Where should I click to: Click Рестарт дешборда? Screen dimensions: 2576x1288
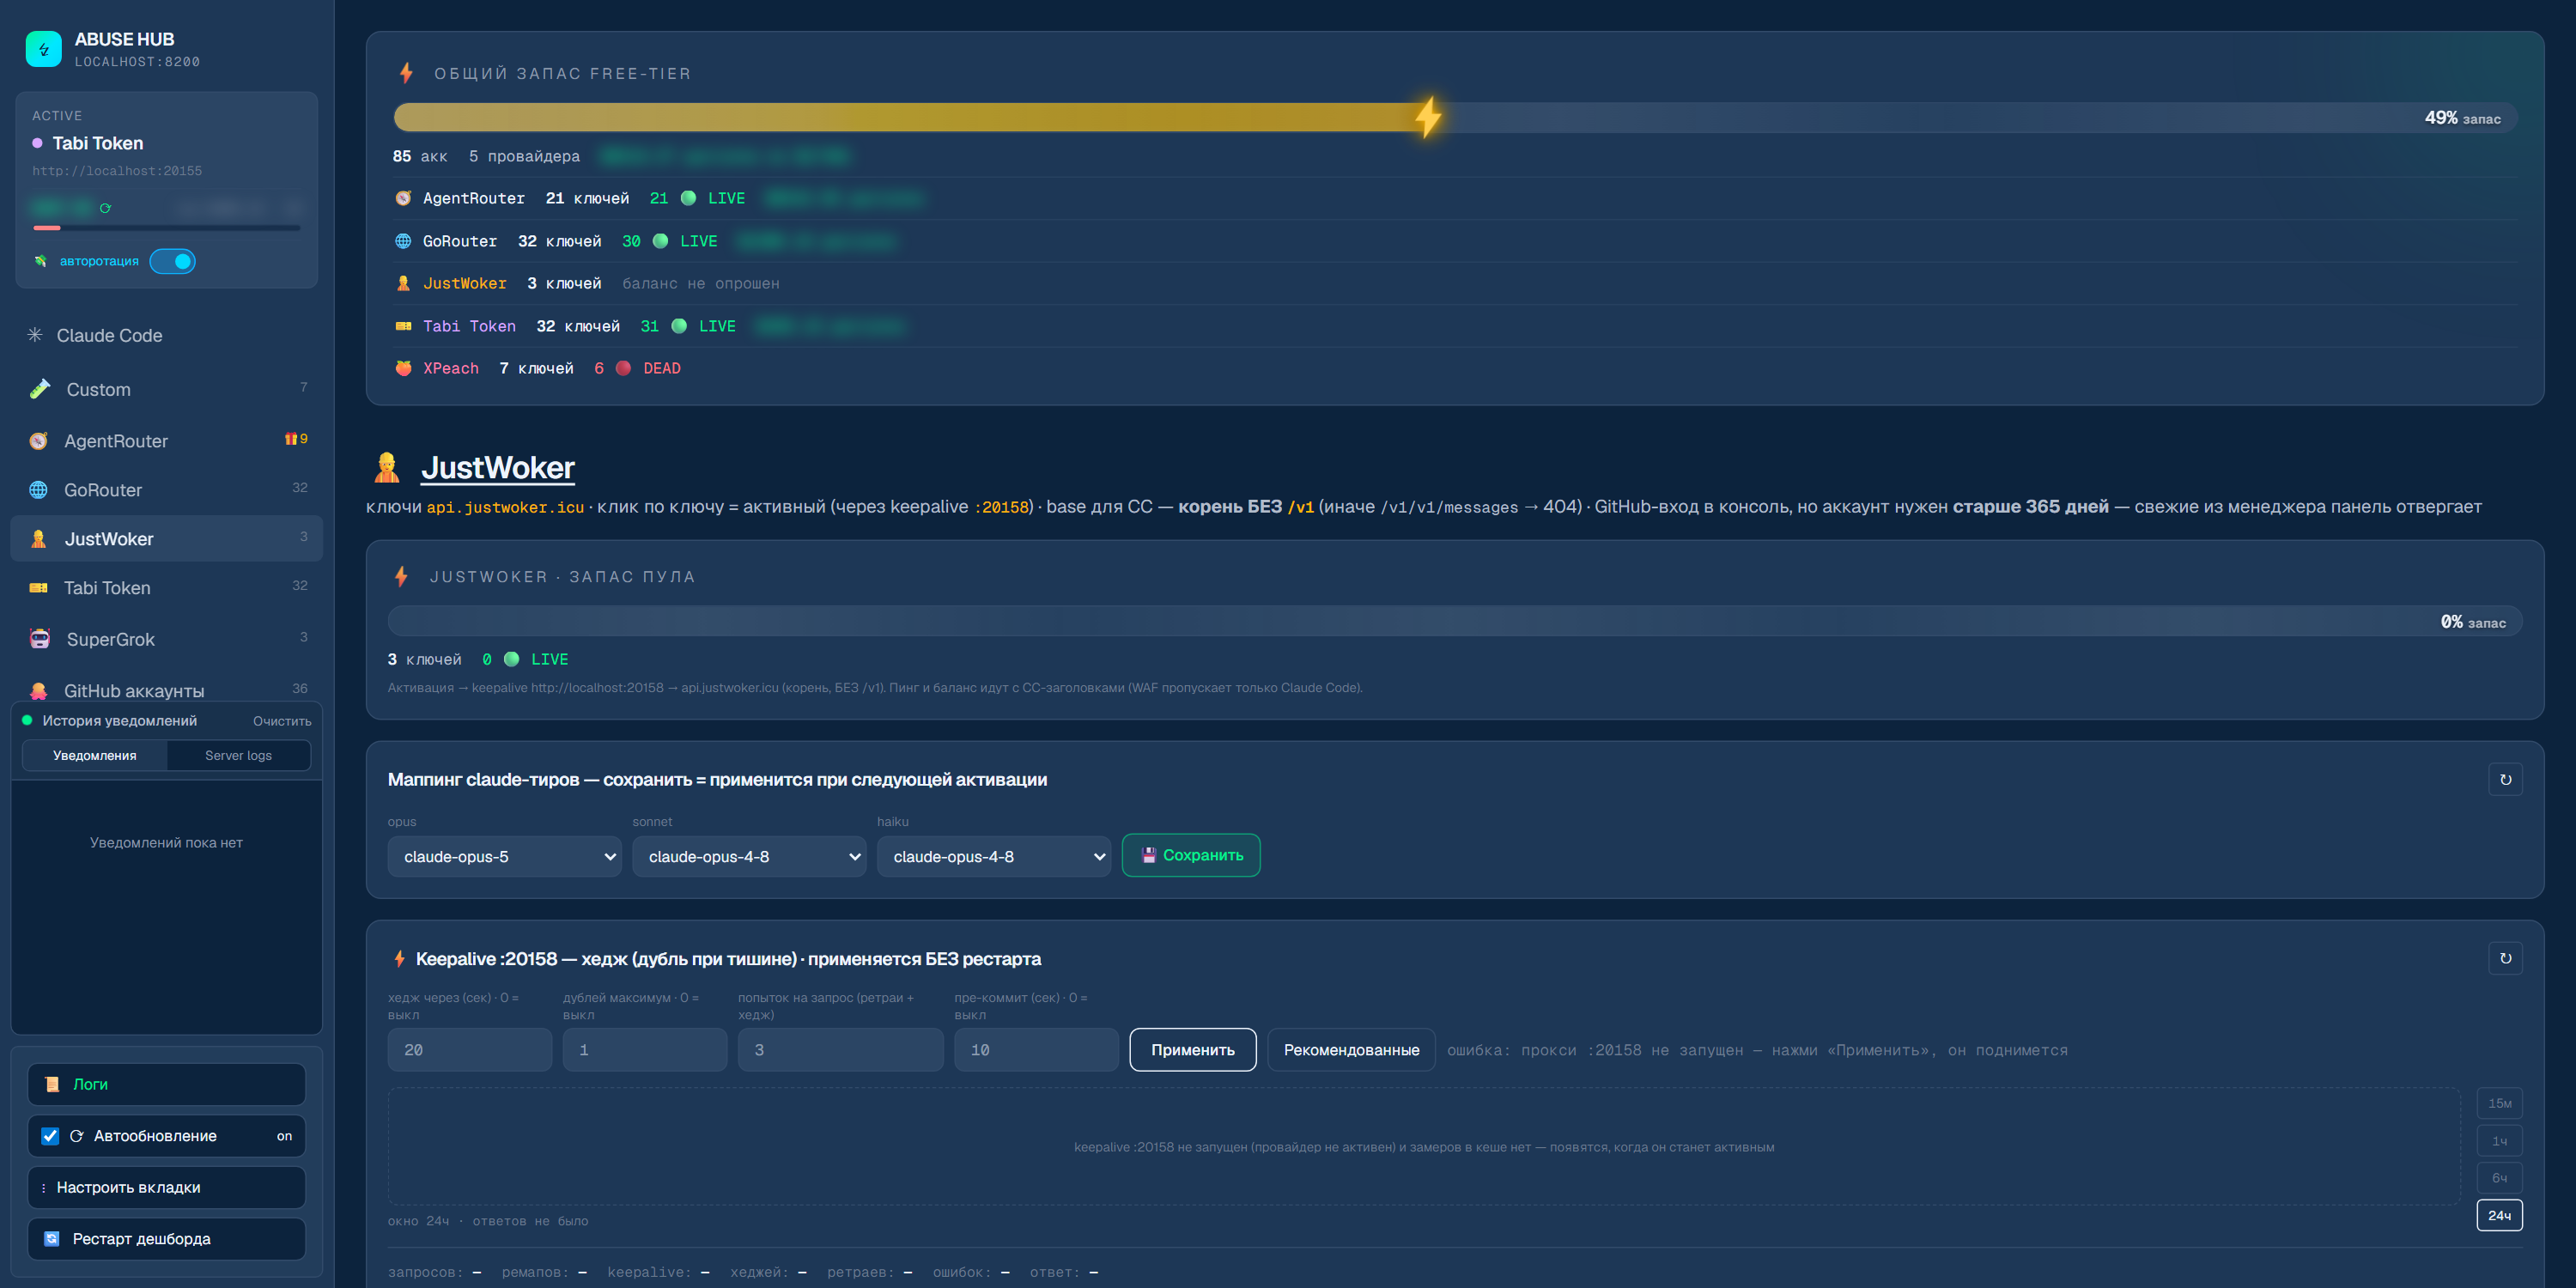pos(166,1239)
